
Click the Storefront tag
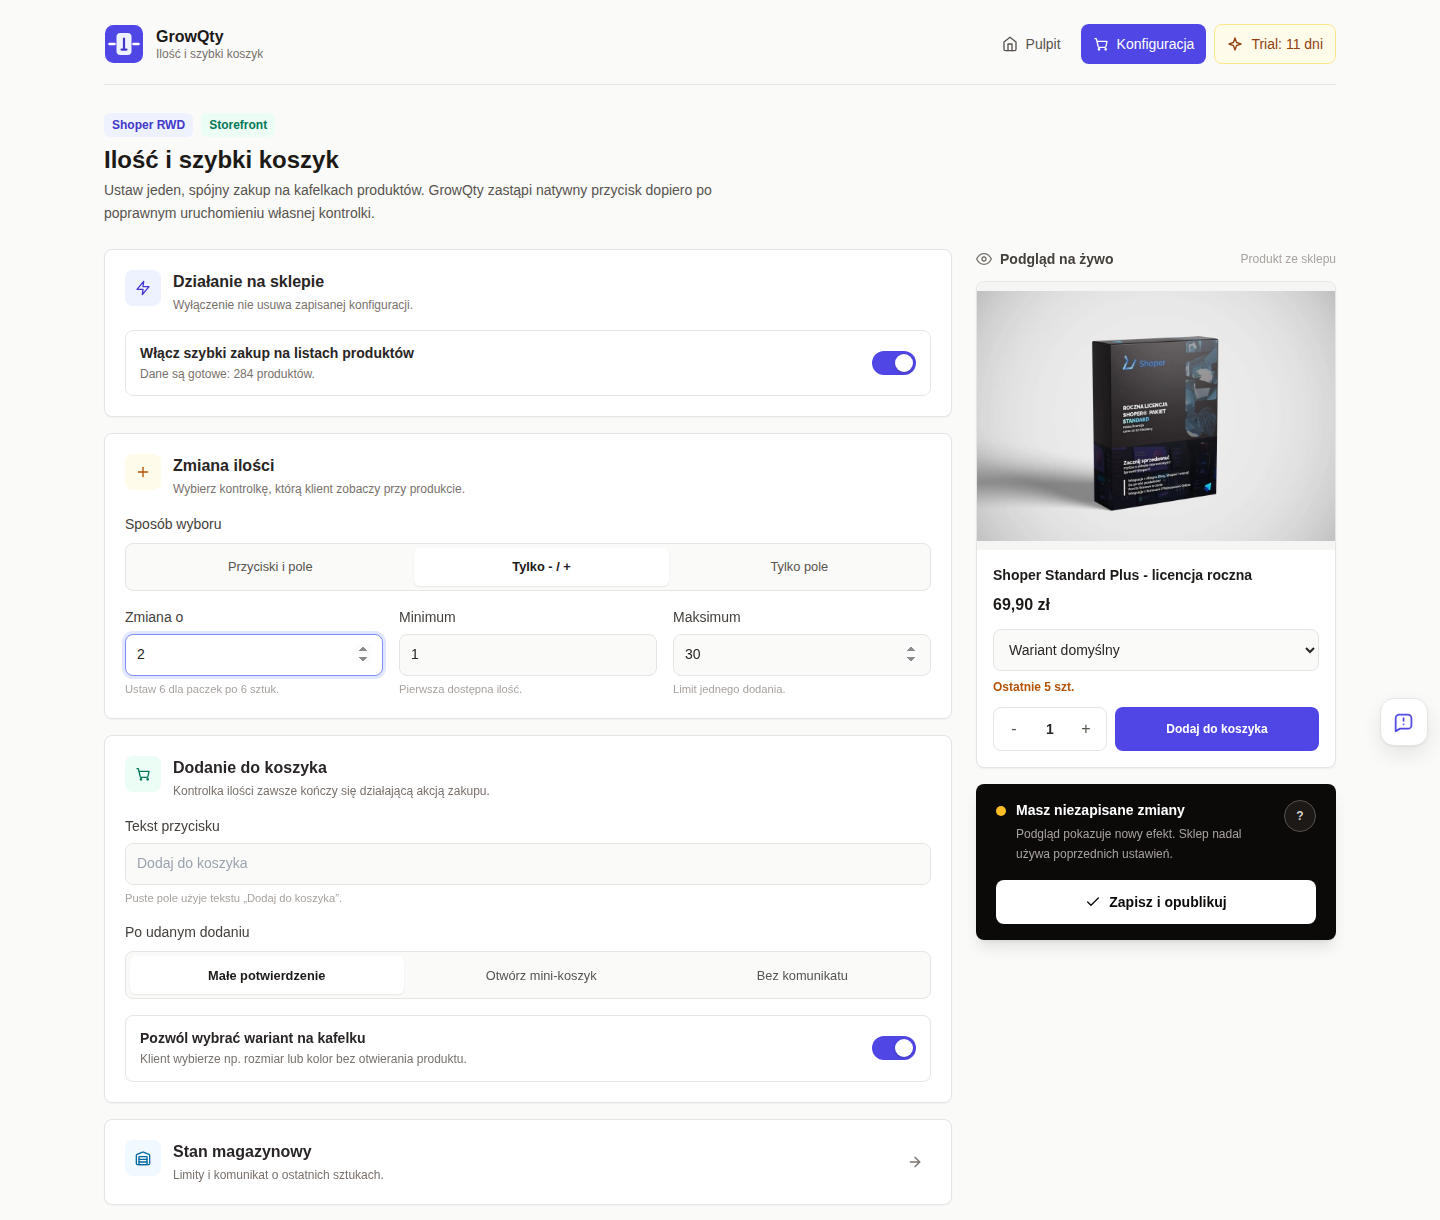(238, 125)
